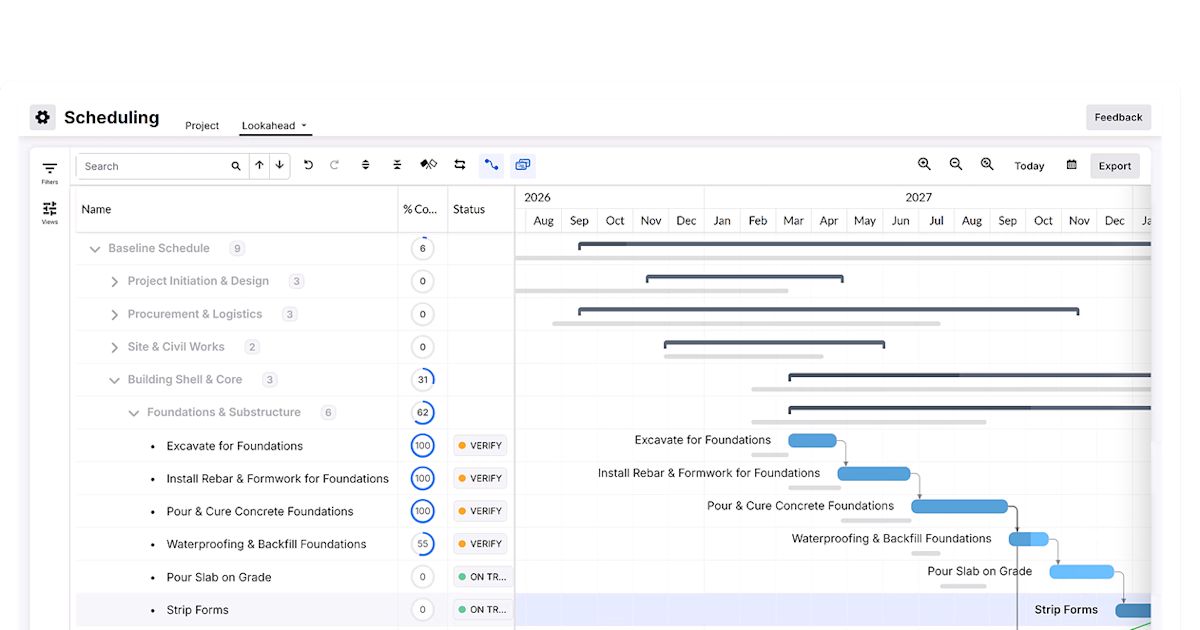Screen dimensions: 1200x630
Task: Click VERIFY status for Install Rebar & Formwork
Action: point(480,479)
